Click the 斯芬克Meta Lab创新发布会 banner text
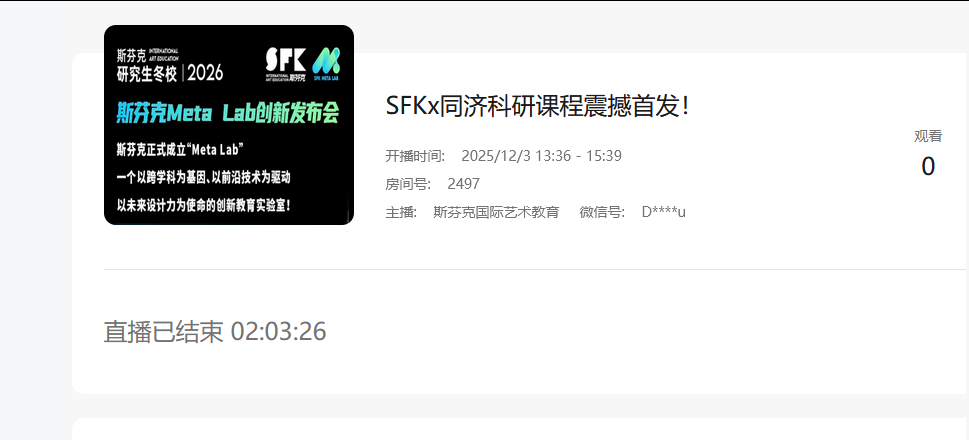This screenshot has height=440, width=969. 228,113
